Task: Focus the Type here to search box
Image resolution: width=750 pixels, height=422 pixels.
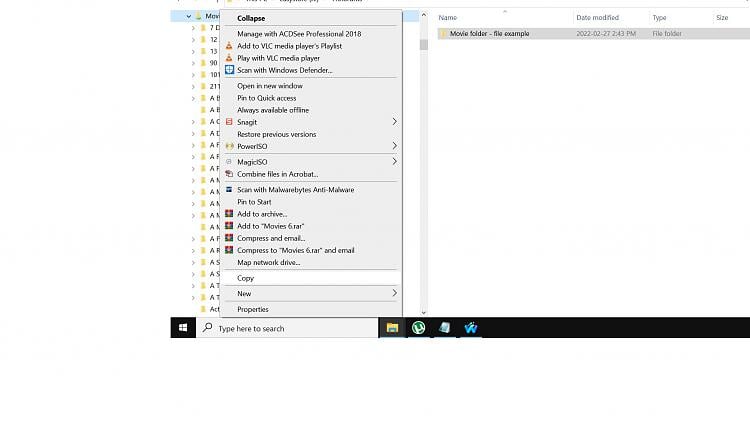Action: pos(287,328)
